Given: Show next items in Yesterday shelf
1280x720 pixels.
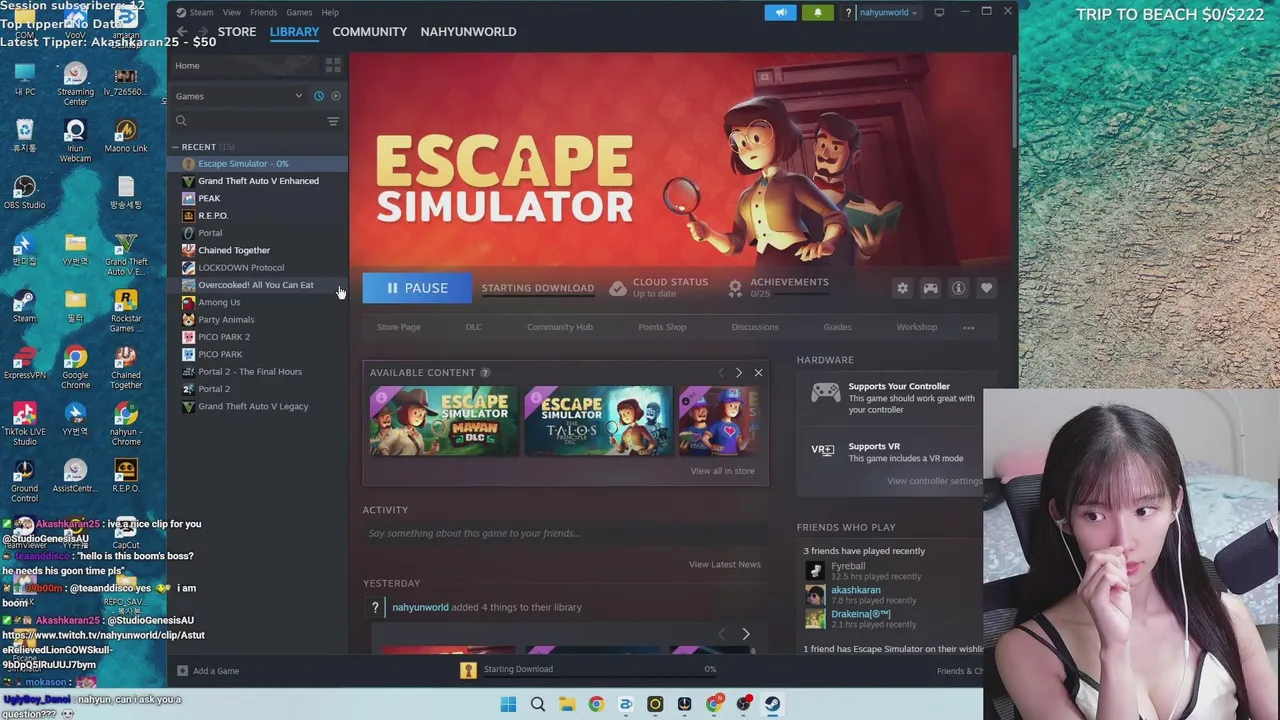Looking at the screenshot, I should point(745,634).
